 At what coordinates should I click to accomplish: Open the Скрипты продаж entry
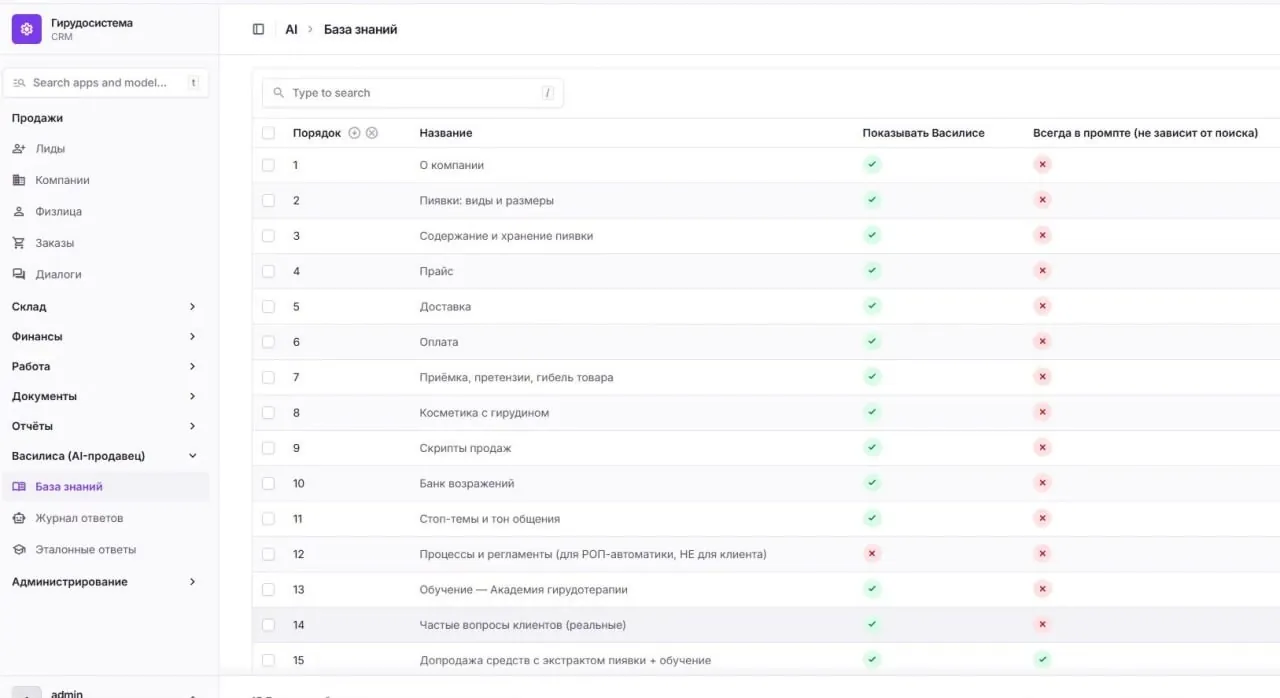[x=465, y=448]
